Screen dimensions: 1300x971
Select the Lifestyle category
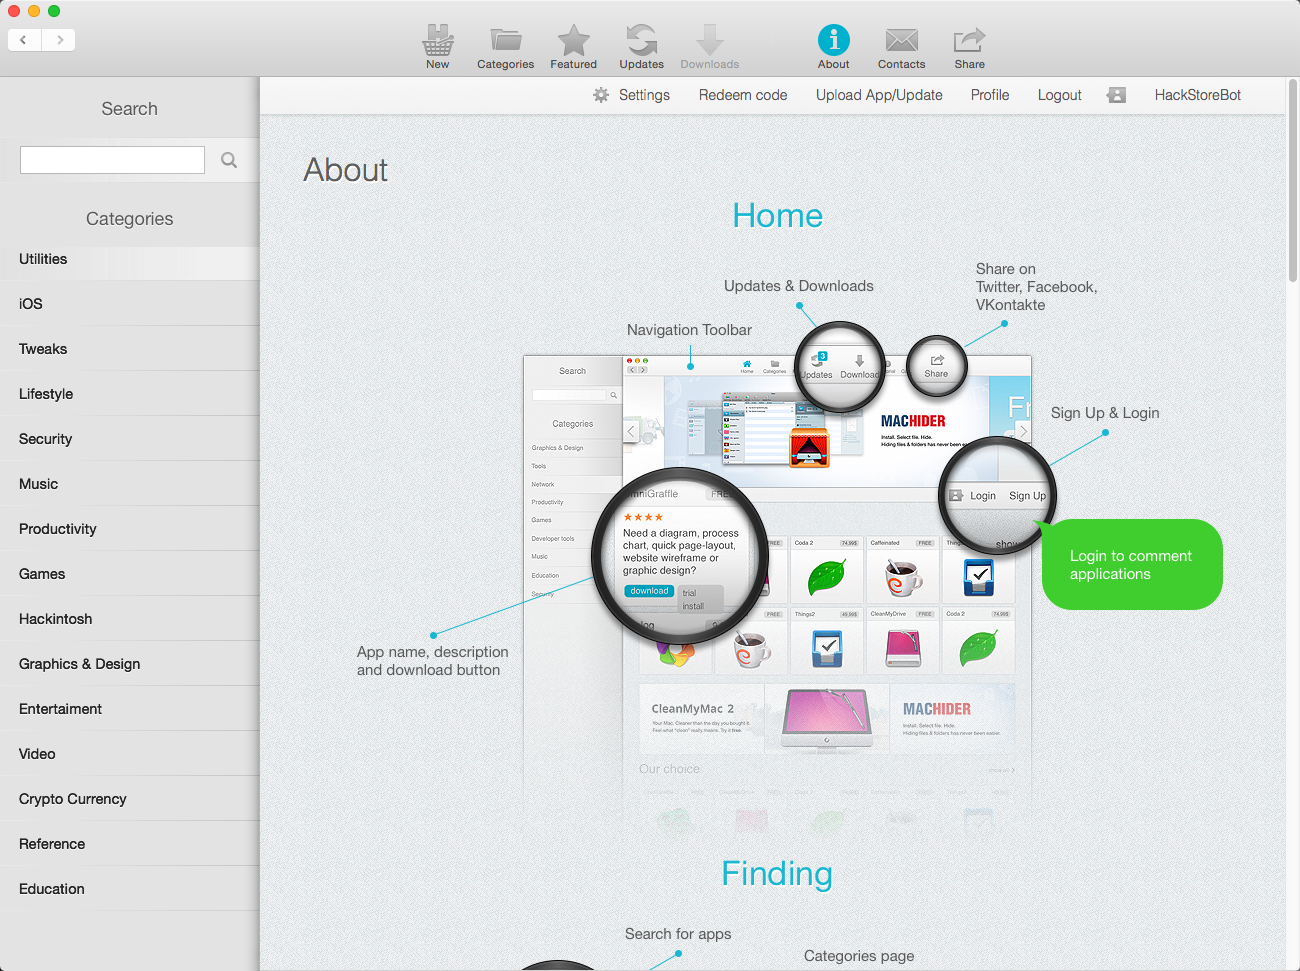click(130, 394)
